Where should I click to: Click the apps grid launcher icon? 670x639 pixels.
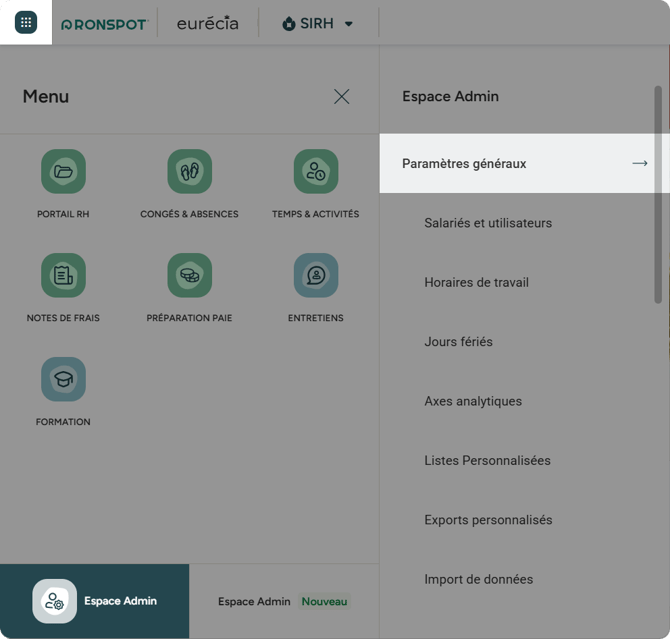click(x=26, y=23)
